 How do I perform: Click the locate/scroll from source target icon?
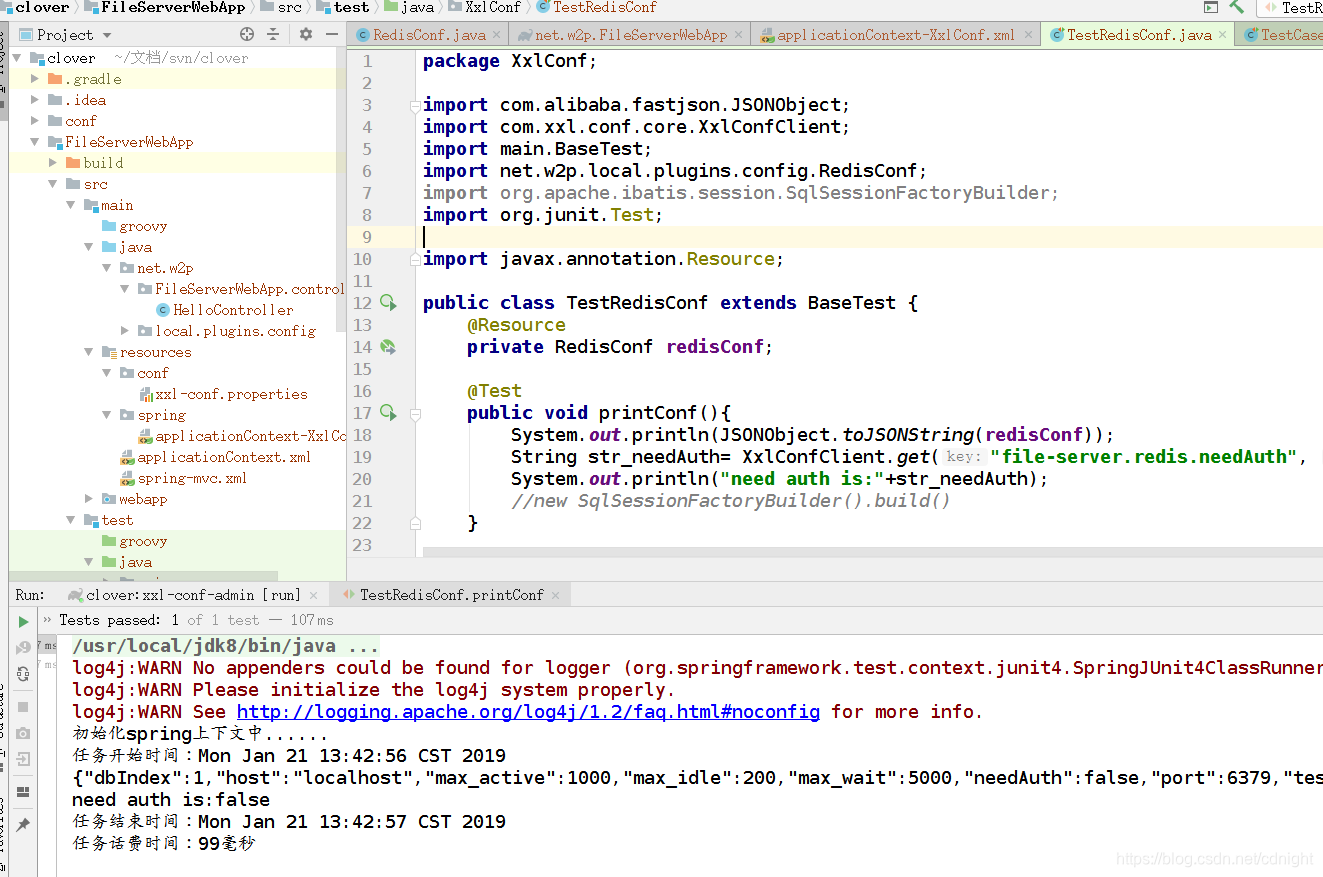247,34
